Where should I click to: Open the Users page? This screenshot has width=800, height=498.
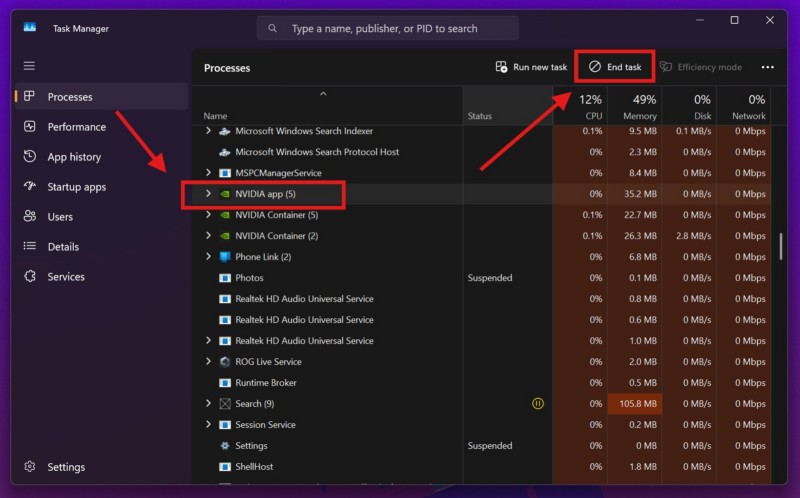pyautogui.click(x=60, y=217)
